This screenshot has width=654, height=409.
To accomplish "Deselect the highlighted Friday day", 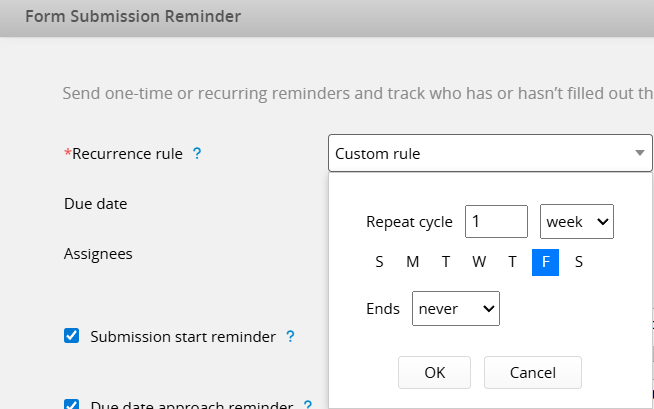I will click(x=545, y=263).
